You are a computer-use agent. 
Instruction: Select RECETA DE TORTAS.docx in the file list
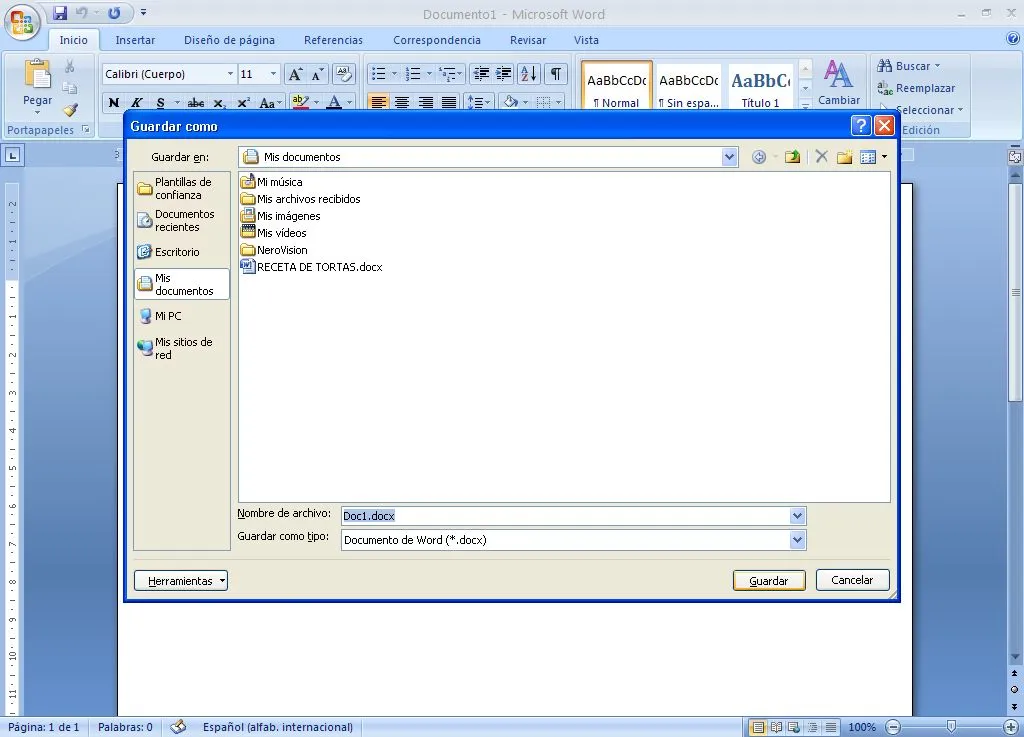(321, 266)
